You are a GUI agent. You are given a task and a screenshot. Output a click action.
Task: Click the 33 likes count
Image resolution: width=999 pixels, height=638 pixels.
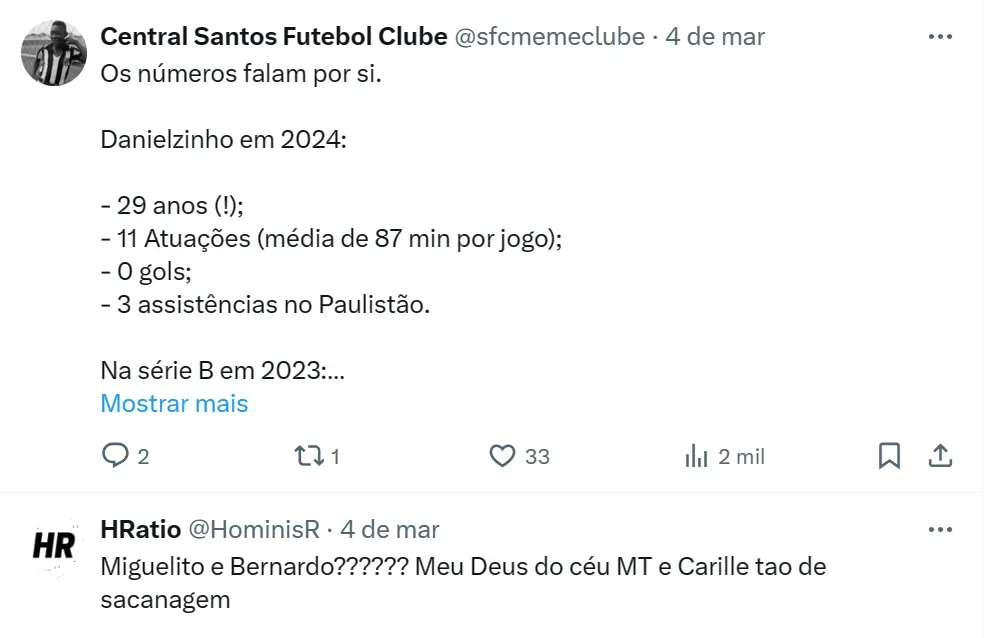pos(537,456)
